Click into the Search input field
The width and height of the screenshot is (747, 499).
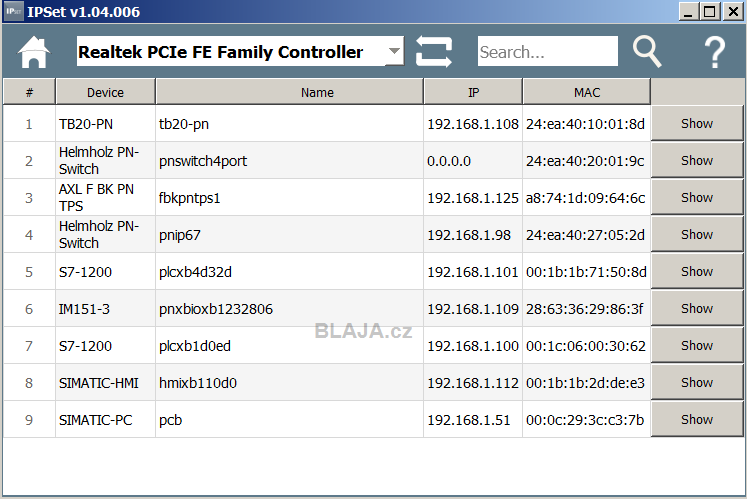coord(548,51)
